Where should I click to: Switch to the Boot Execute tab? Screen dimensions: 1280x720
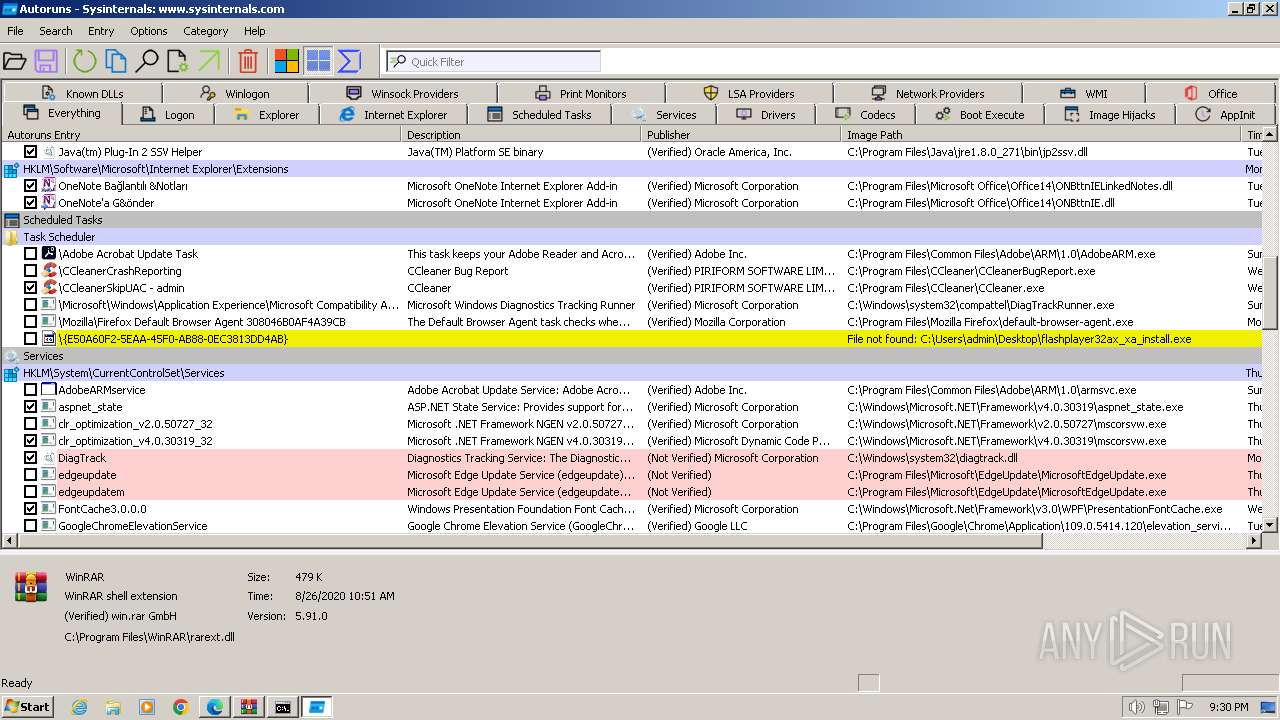pyautogui.click(x=979, y=114)
